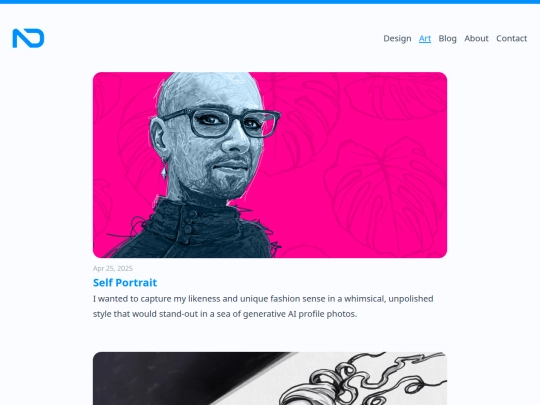Select the underlined Art nav link
540x405 pixels.
pos(425,39)
